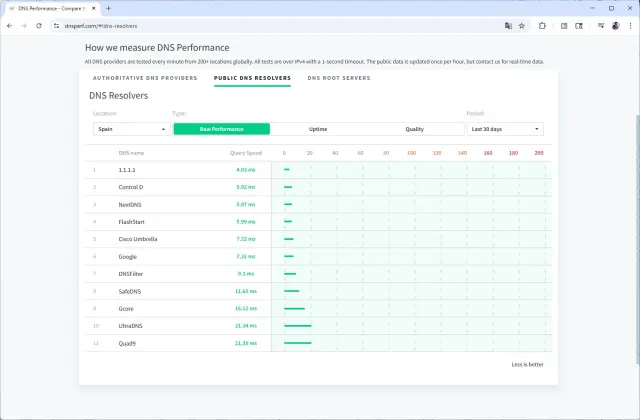Viewport: 640px width, 420px height.
Task: Reload the page with the refresh icon
Action: [39, 25]
